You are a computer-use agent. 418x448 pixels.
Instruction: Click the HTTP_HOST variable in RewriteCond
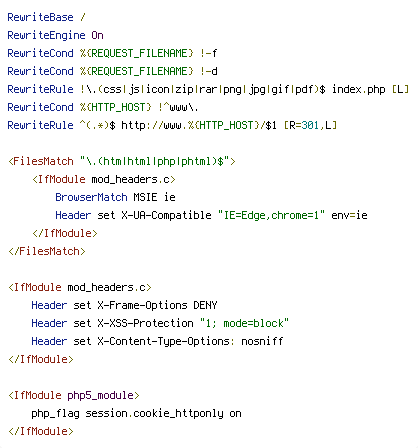[116, 107]
